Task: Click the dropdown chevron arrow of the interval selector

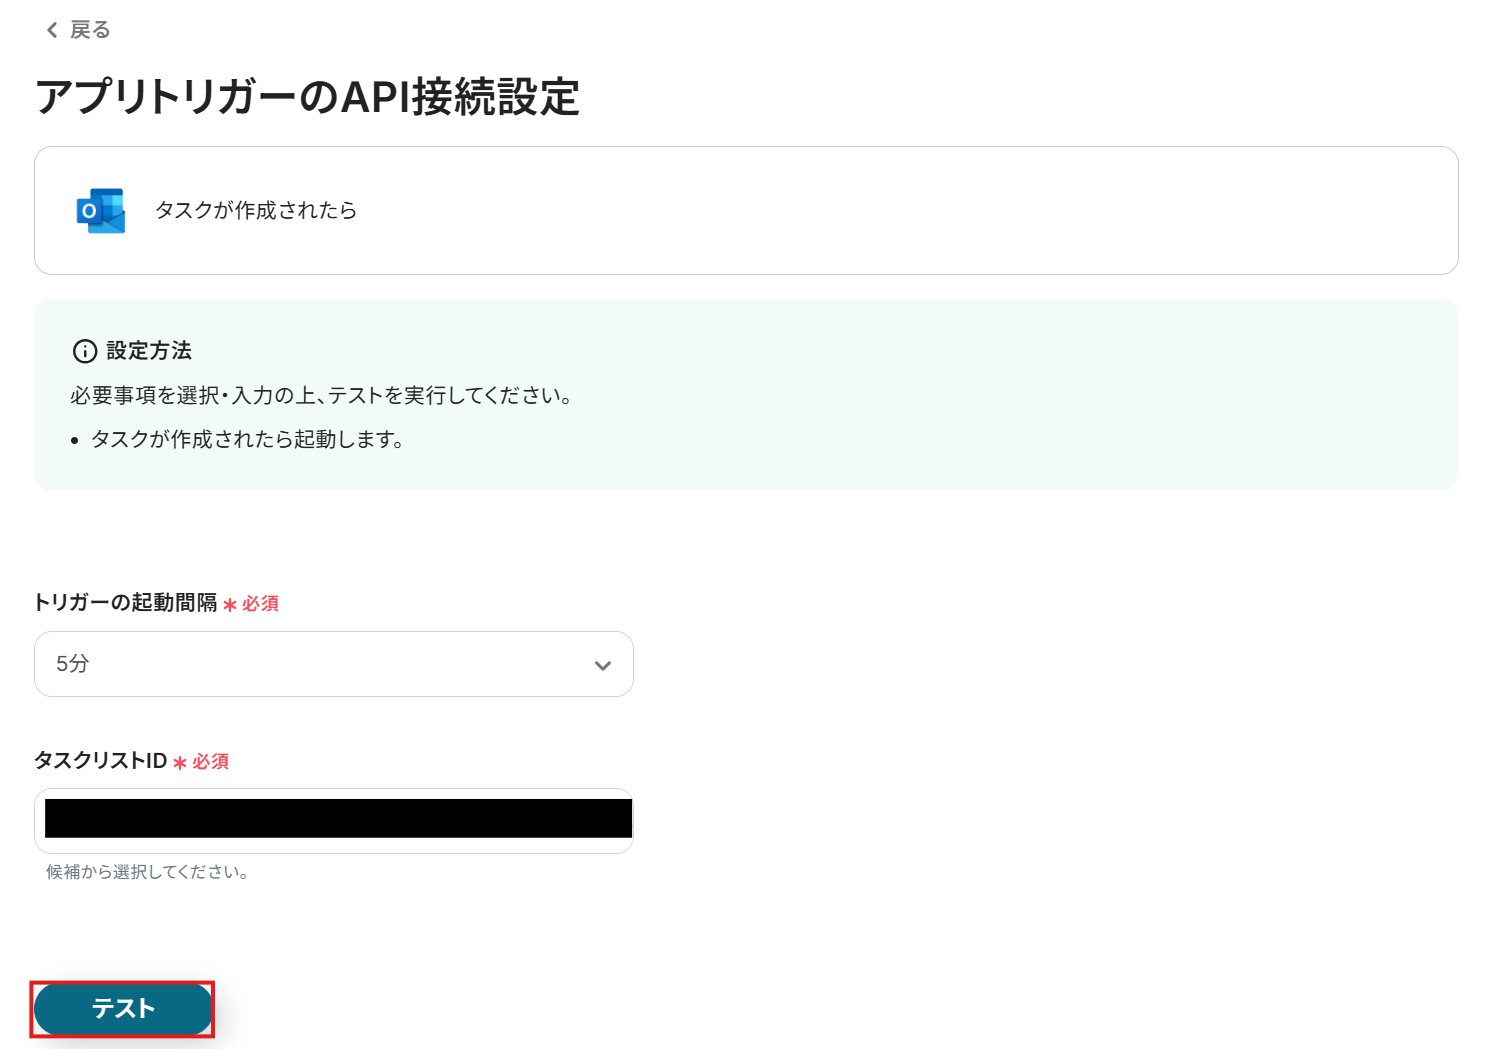Action: (x=602, y=665)
